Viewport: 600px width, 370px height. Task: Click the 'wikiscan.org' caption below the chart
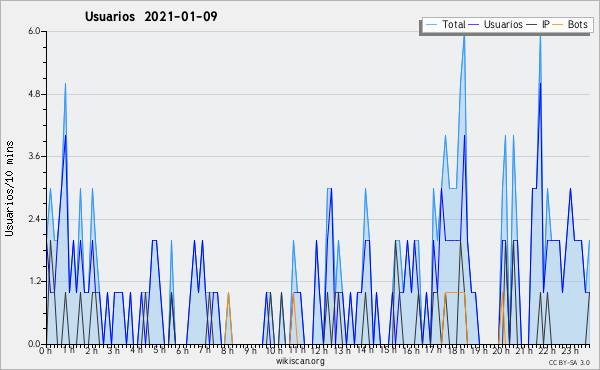[300, 361]
